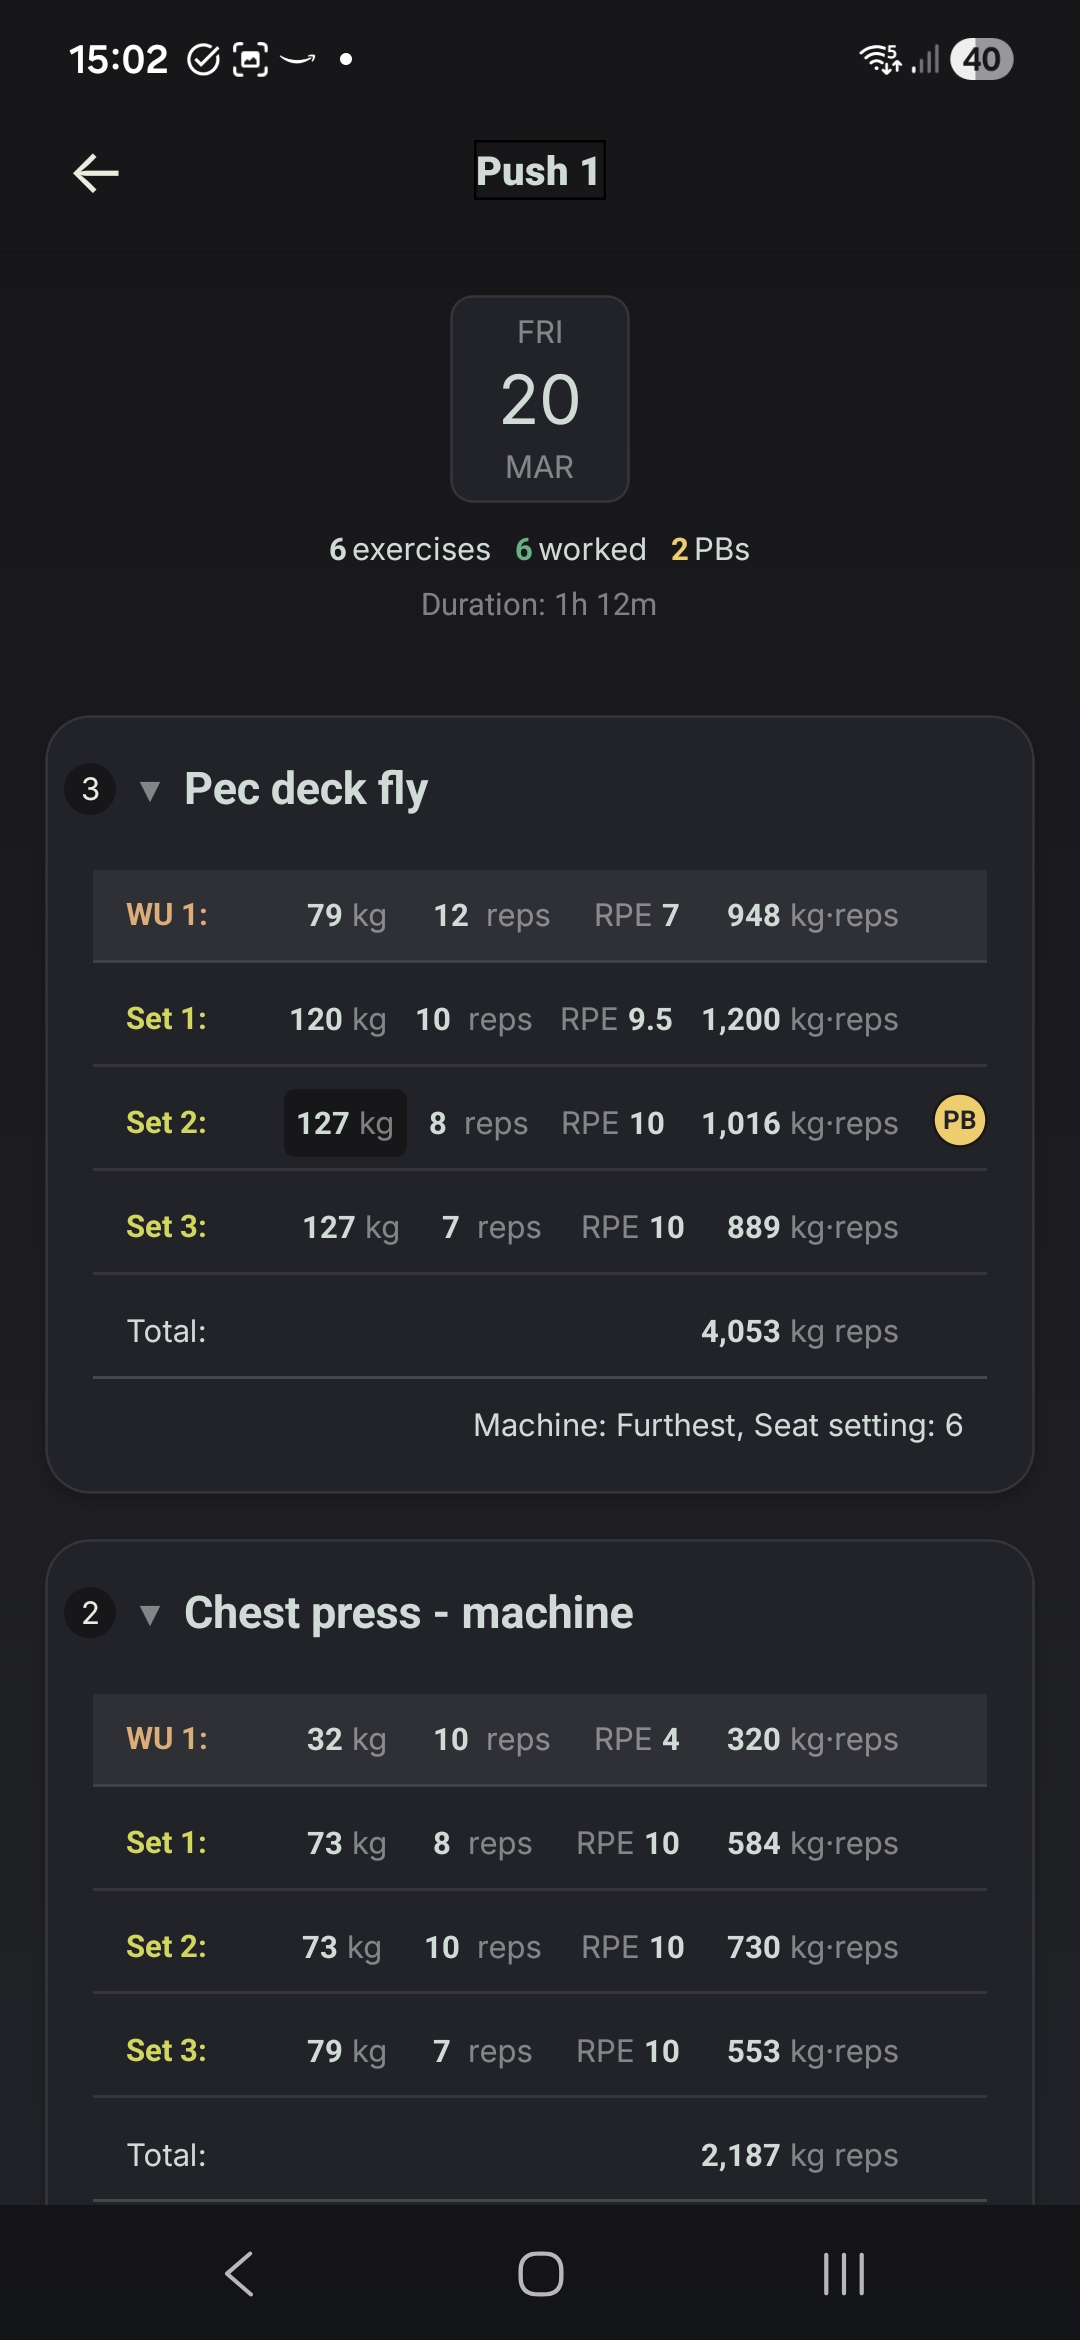The width and height of the screenshot is (1080, 2340).
Task: Select the WU 1 warmup row for Pec deck
Action: tap(540, 915)
